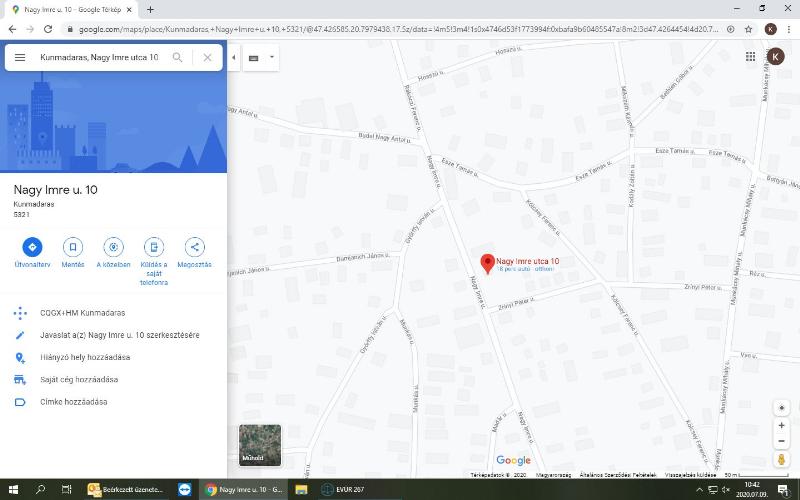This screenshot has height=500, width=800.
Task: Click the Kunmadaras search input field
Action: (98, 57)
